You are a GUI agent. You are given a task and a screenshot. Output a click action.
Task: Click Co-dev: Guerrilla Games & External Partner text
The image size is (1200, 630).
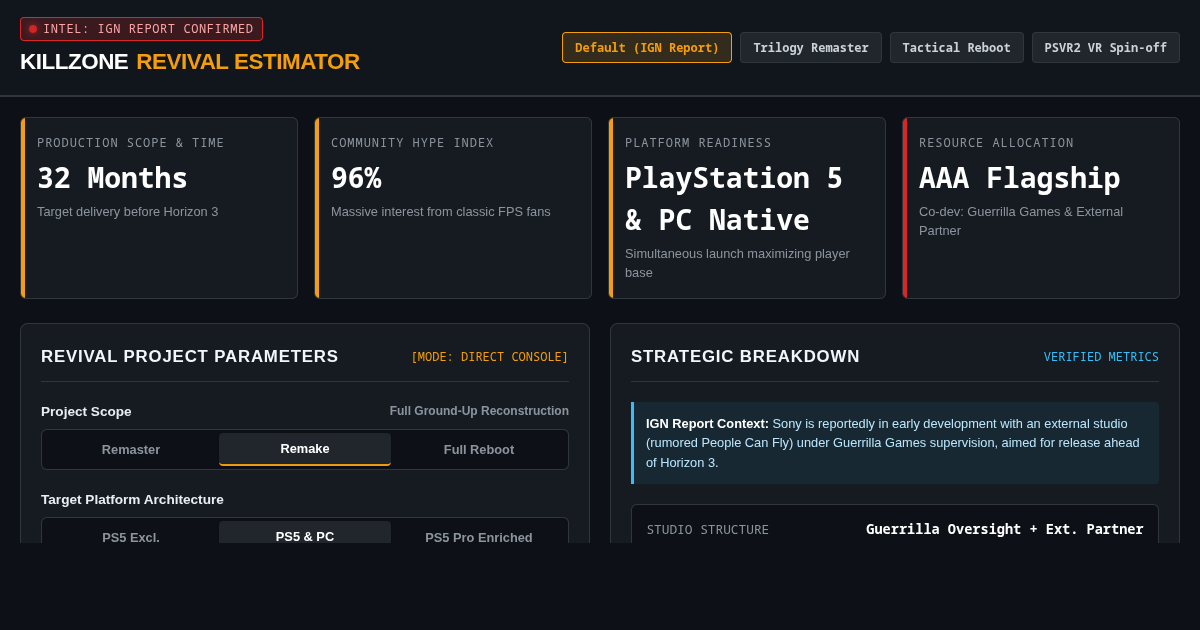1021,221
